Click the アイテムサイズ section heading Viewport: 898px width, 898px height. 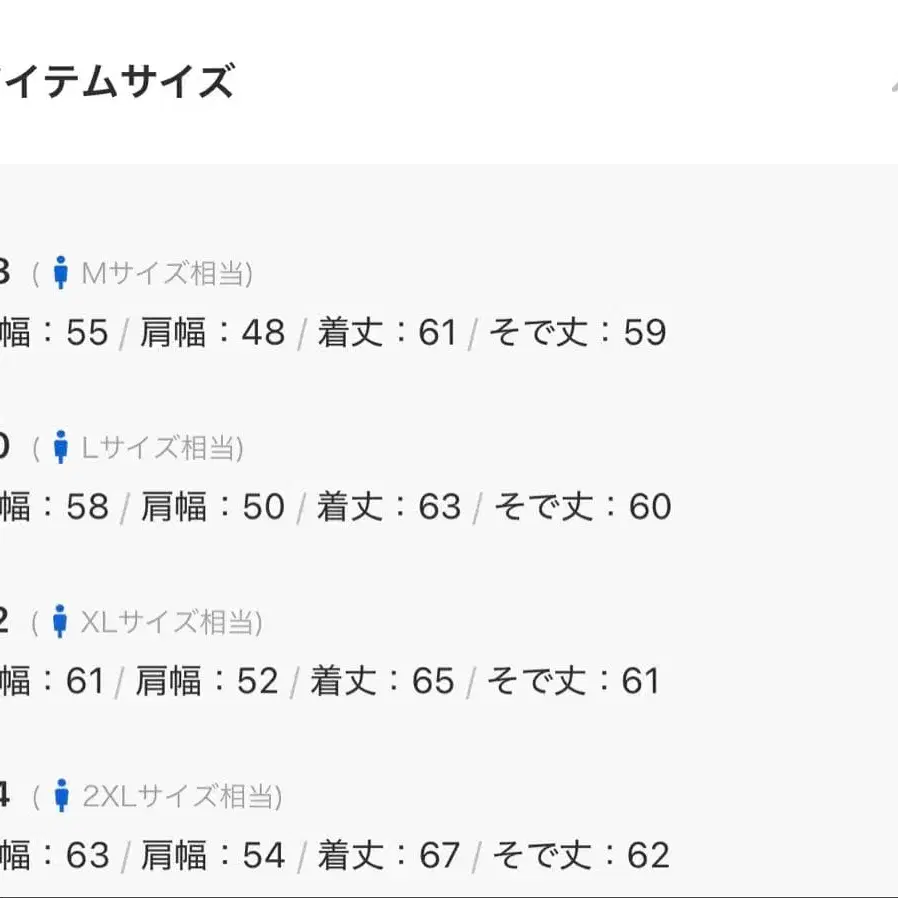(116, 81)
